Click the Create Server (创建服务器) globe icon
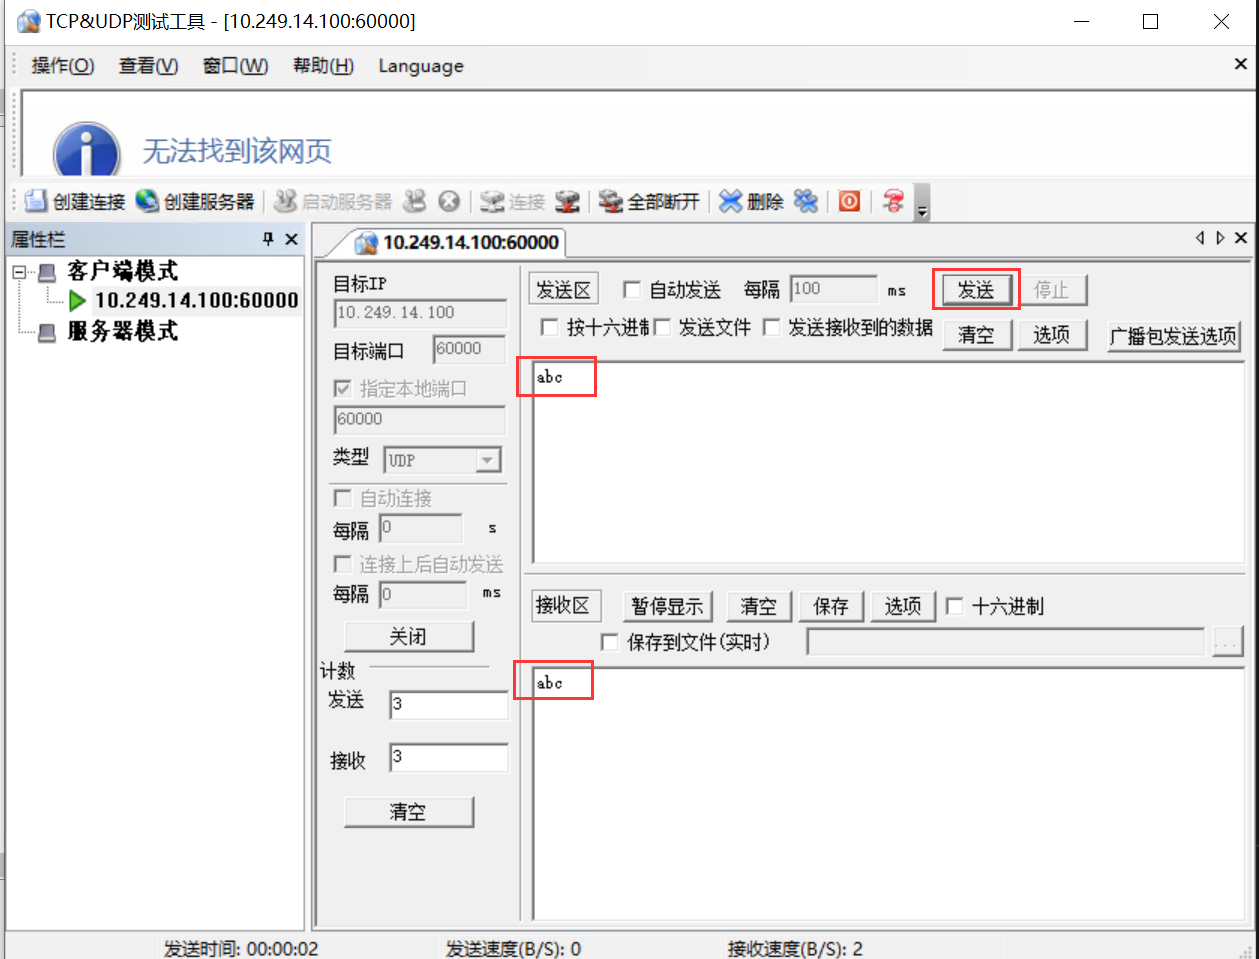1259x959 pixels. tap(147, 201)
